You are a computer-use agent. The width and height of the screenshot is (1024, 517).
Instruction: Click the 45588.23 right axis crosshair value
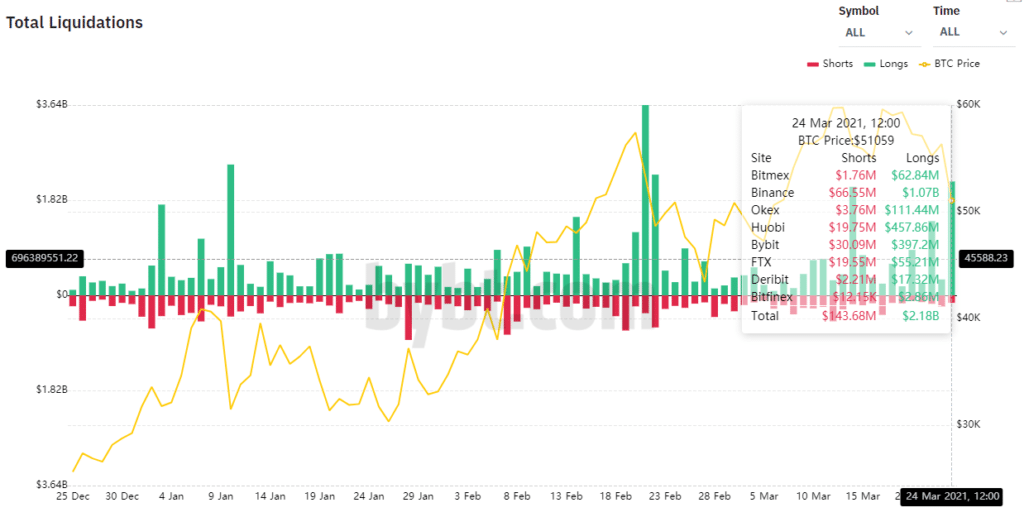coord(986,258)
